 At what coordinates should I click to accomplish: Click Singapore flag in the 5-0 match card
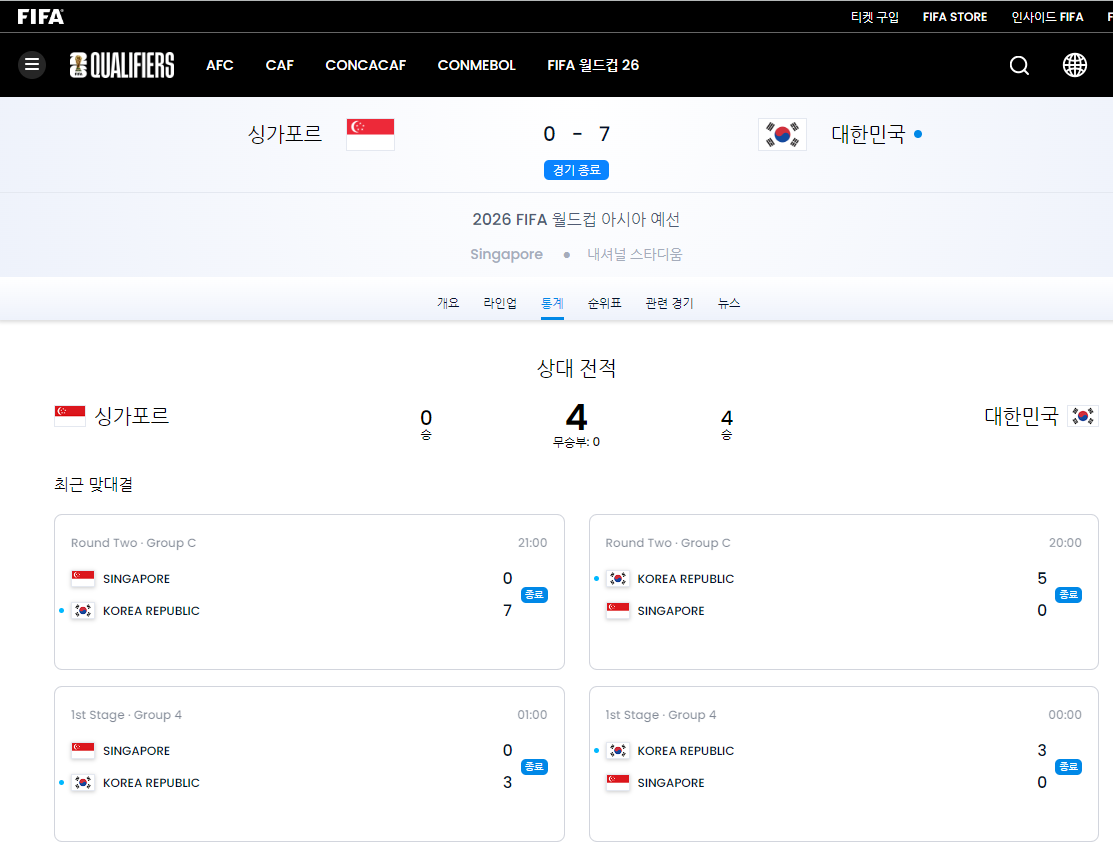tap(618, 611)
